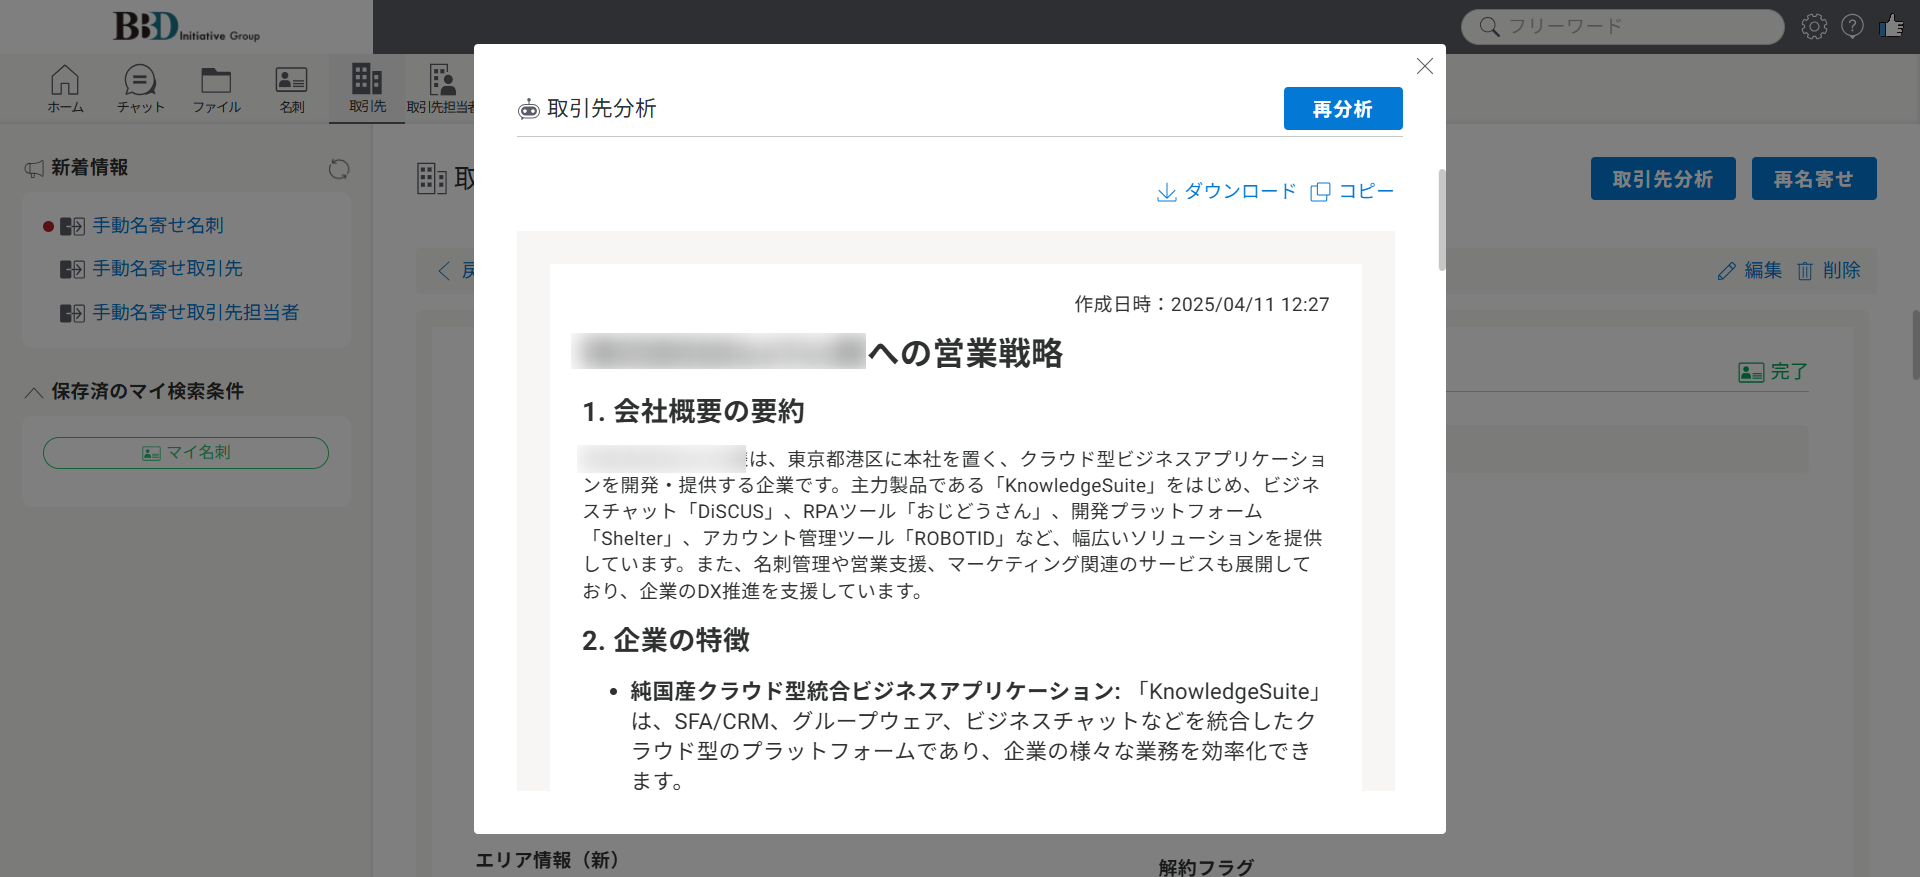Click the 完了 card status link
The height and width of the screenshot is (877, 1920).
click(1773, 372)
